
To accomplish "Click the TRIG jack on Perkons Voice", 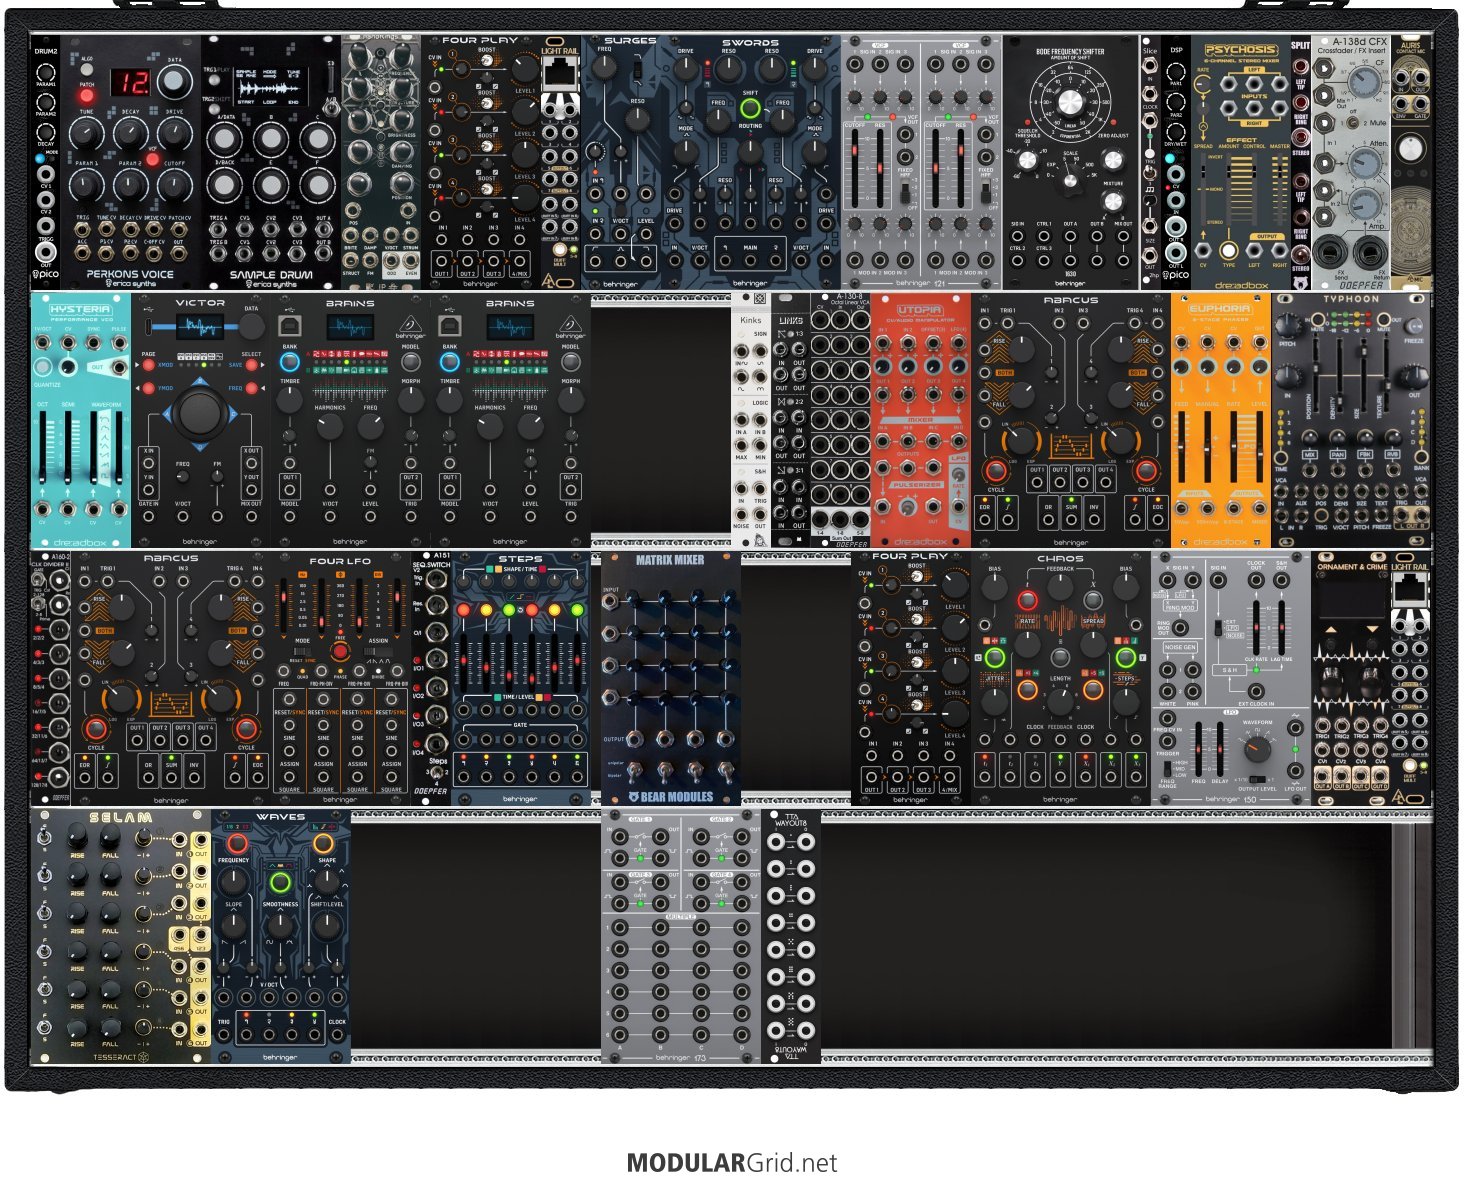I will pos(80,229).
